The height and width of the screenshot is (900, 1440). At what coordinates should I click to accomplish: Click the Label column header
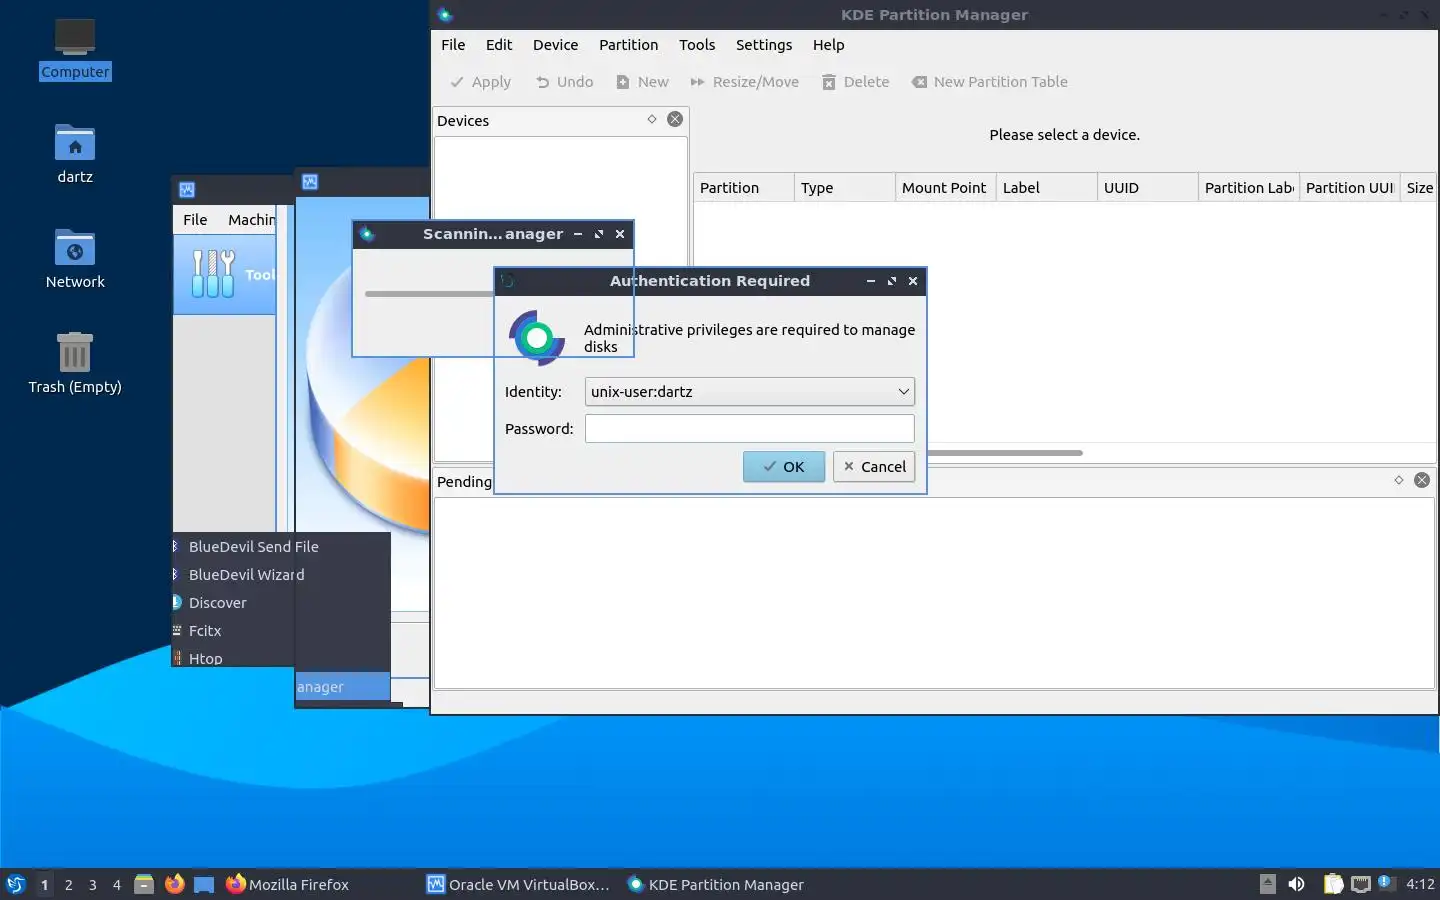pos(1047,188)
